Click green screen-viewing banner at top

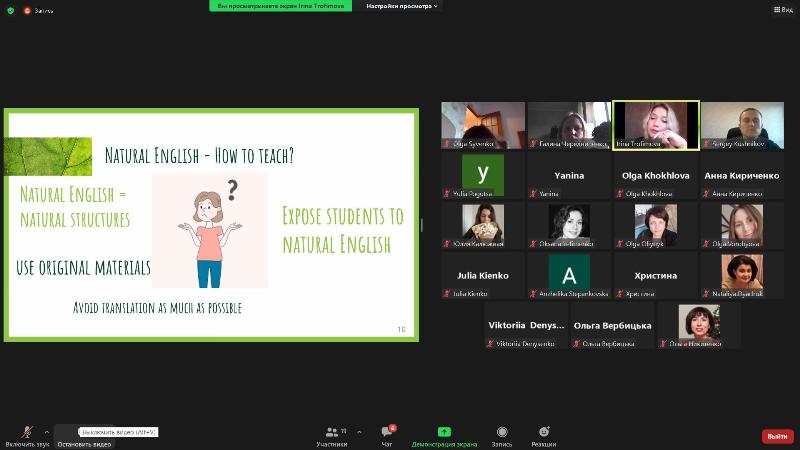tap(281, 6)
